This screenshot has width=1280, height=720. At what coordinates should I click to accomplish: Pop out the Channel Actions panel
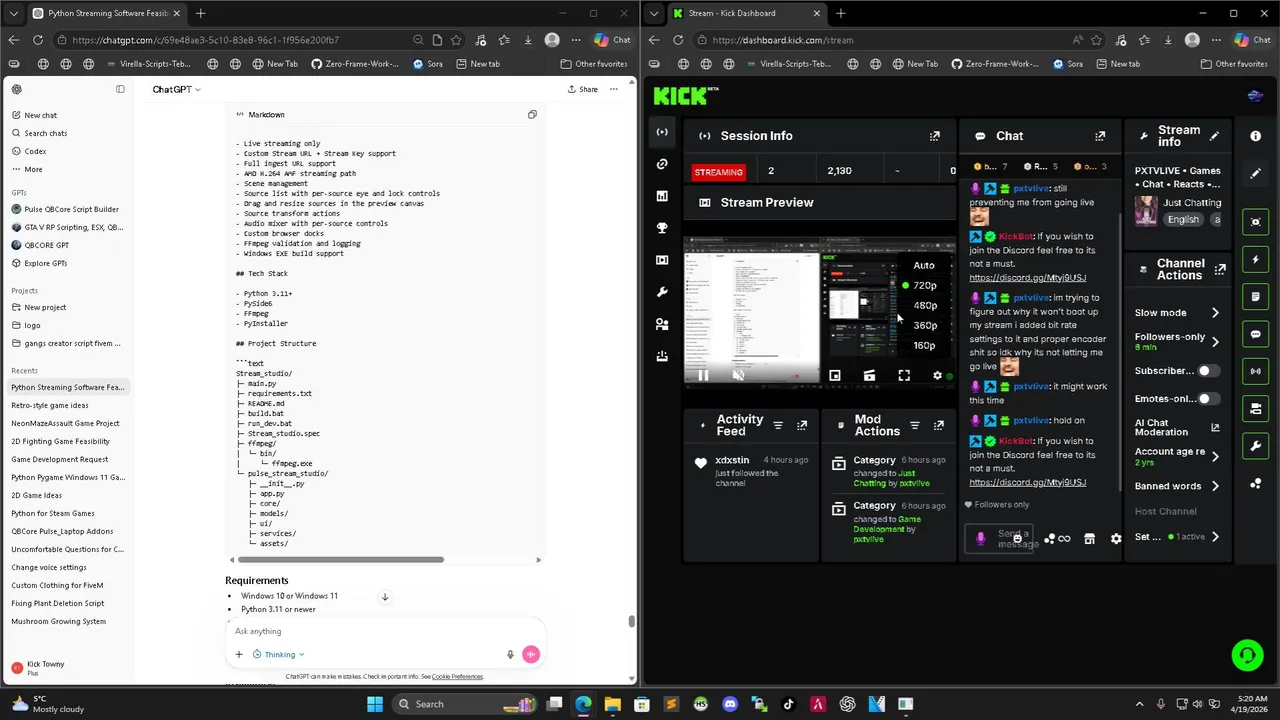pyautogui.click(x=1219, y=269)
